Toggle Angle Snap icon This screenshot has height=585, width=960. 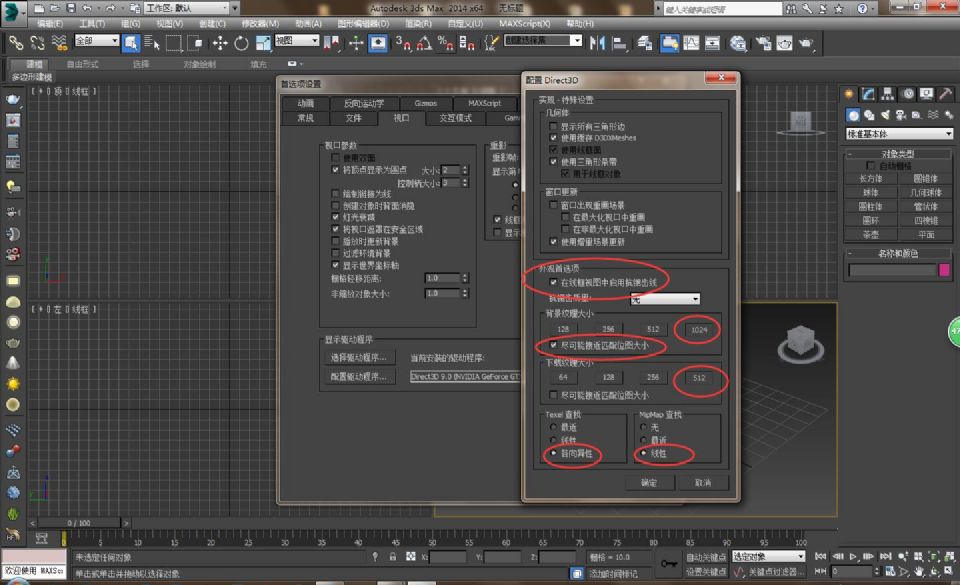(424, 43)
